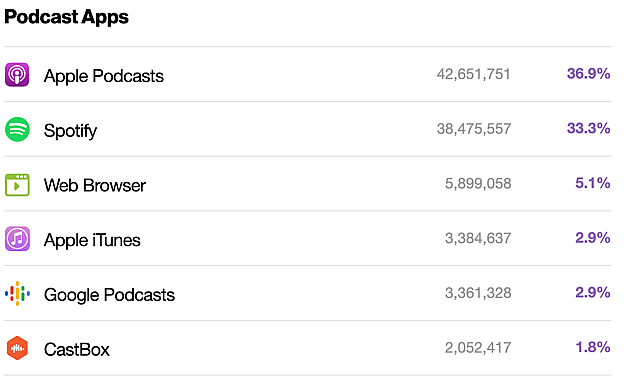Screen dimensions: 640x387
Task: Click the 42,651,751 download count
Action: [474, 74]
